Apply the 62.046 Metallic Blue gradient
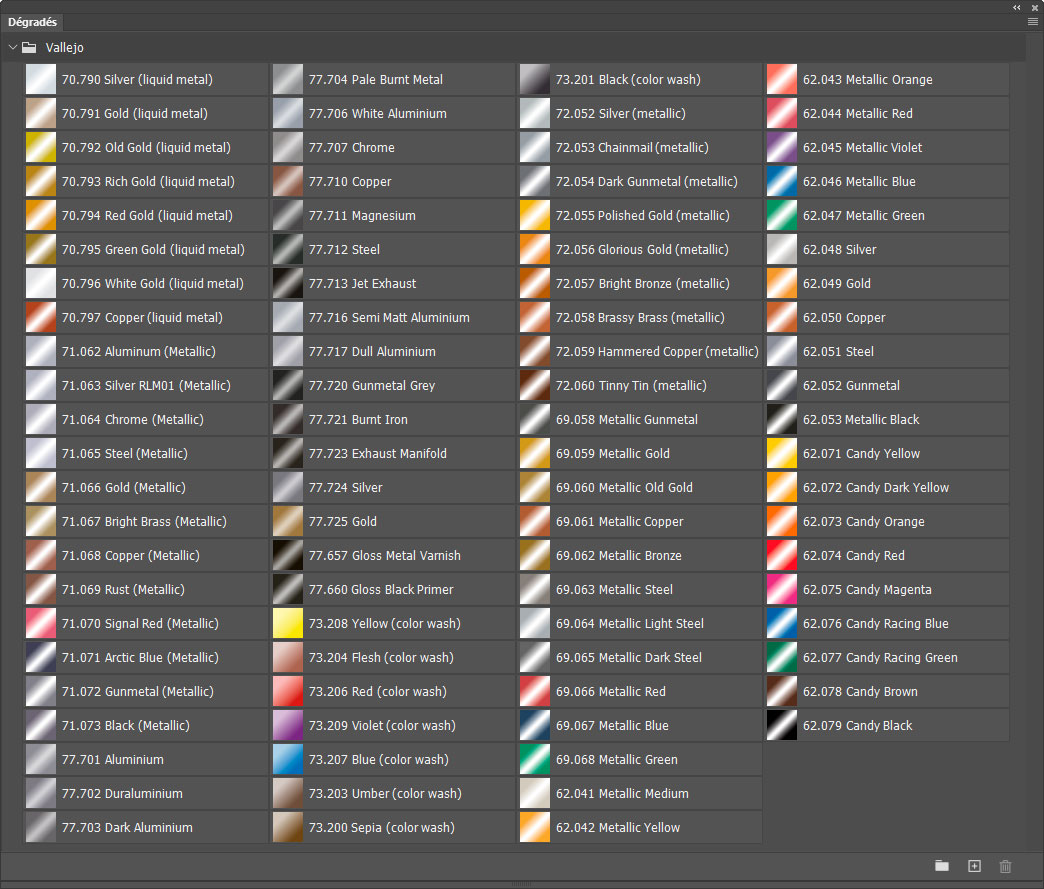This screenshot has height=889, width=1044. pos(782,182)
